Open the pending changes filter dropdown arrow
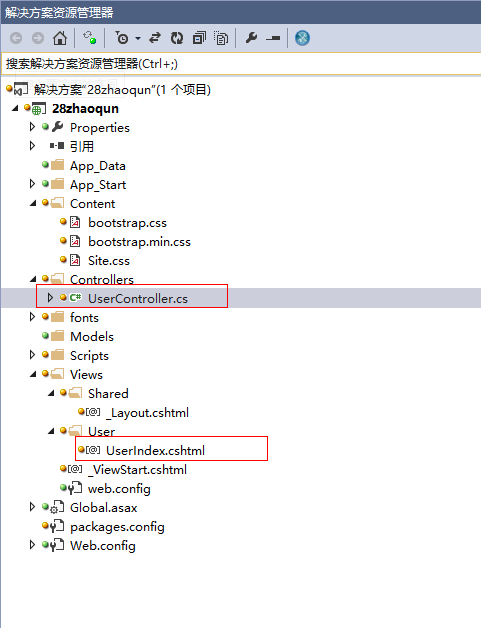The image size is (481, 628). [138, 38]
